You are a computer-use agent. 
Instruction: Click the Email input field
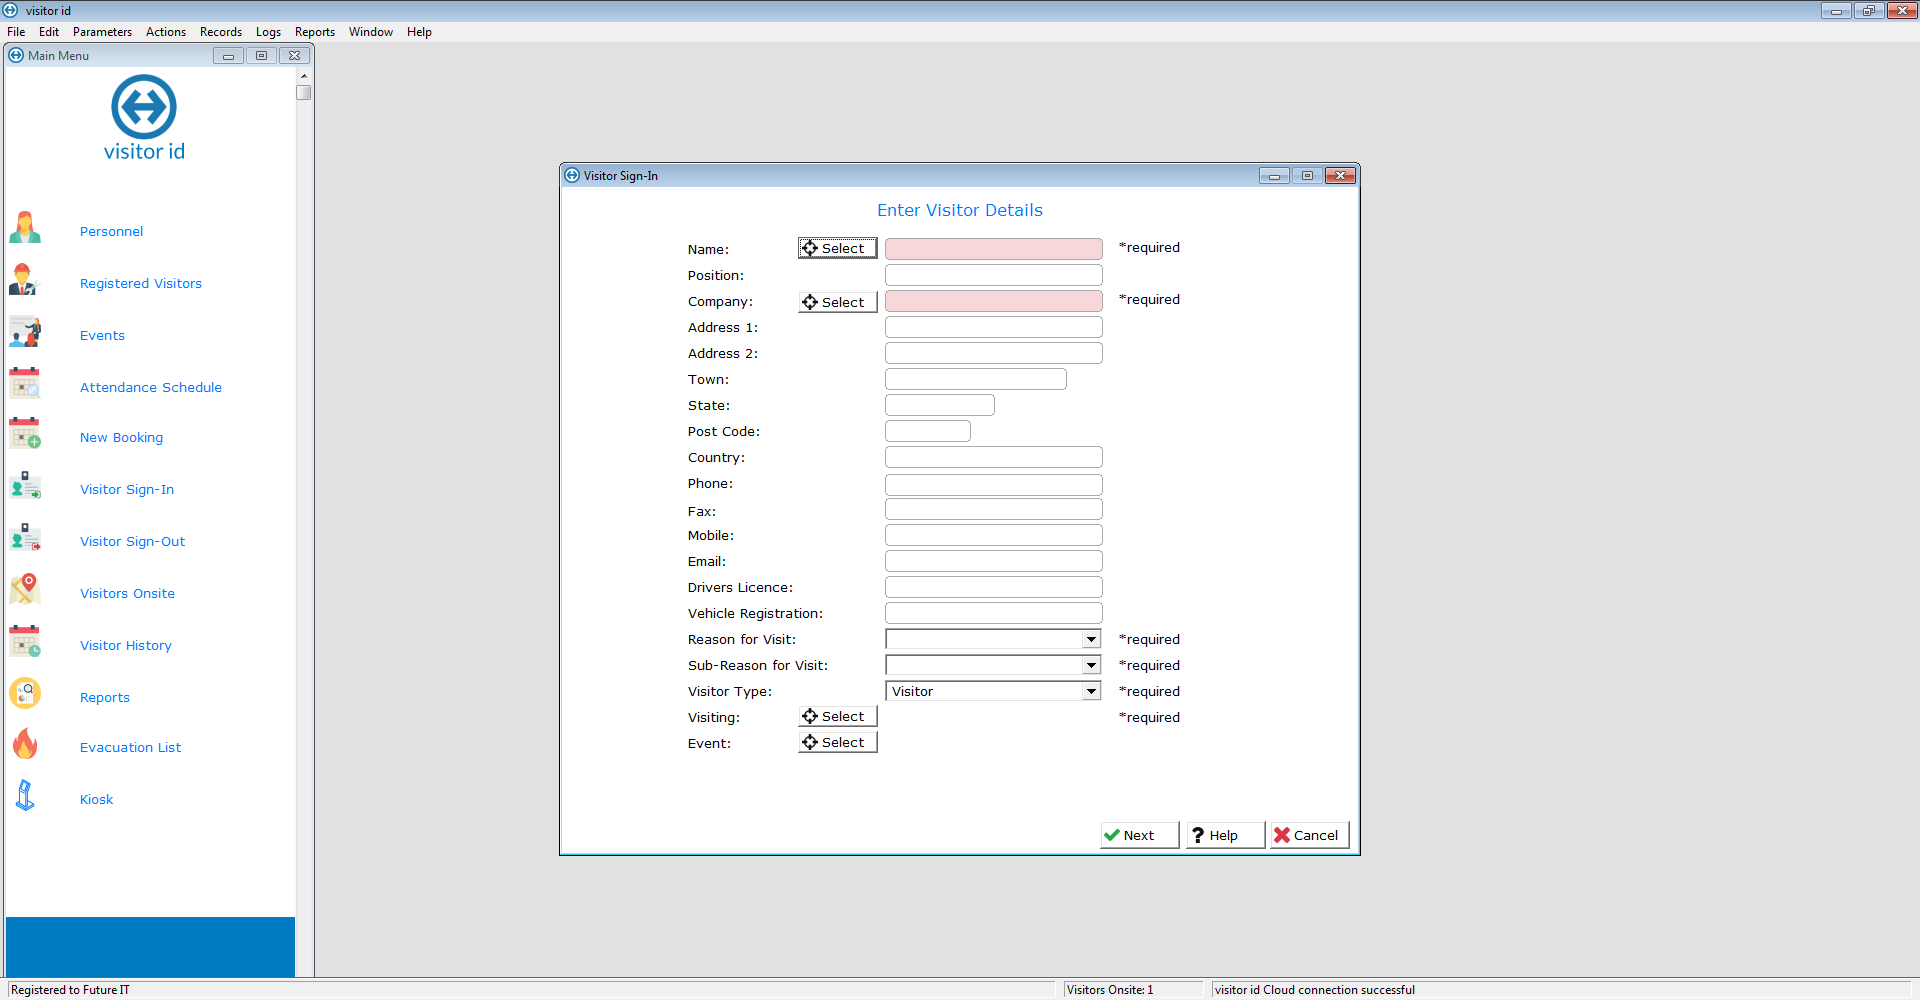993,561
